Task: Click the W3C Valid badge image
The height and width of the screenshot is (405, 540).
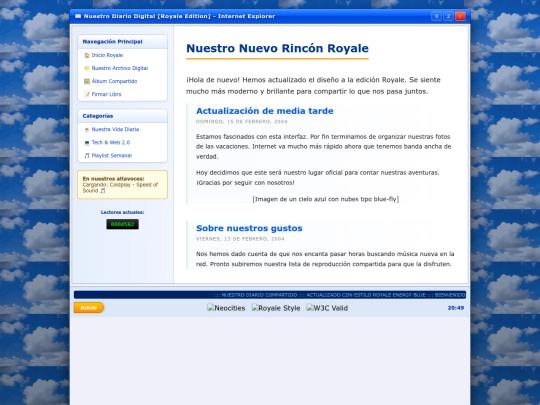Action: point(327,308)
